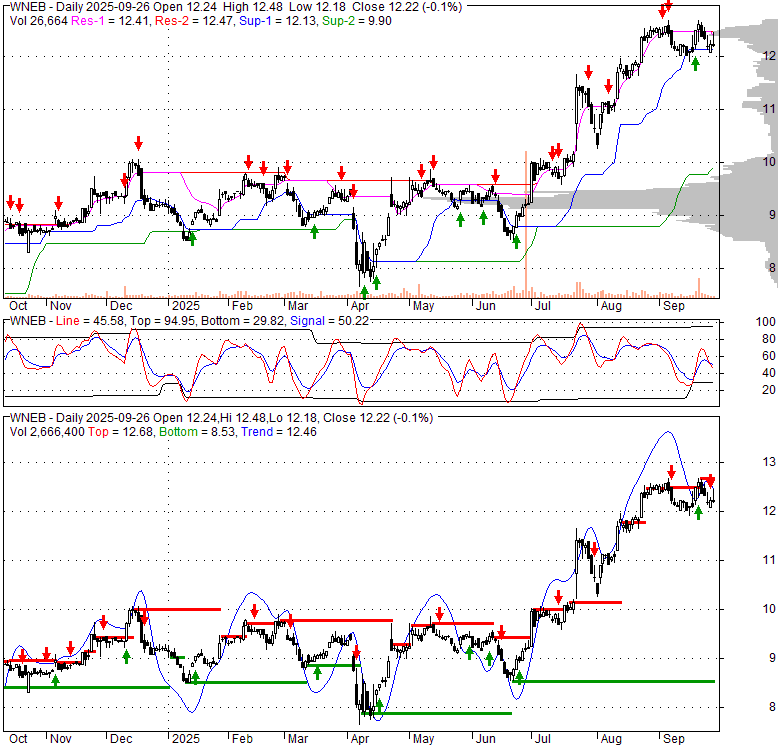Click 'Close 12.22 (-0.1%)' in top chart title
The height and width of the screenshot is (745, 780).
(x=407, y=7)
